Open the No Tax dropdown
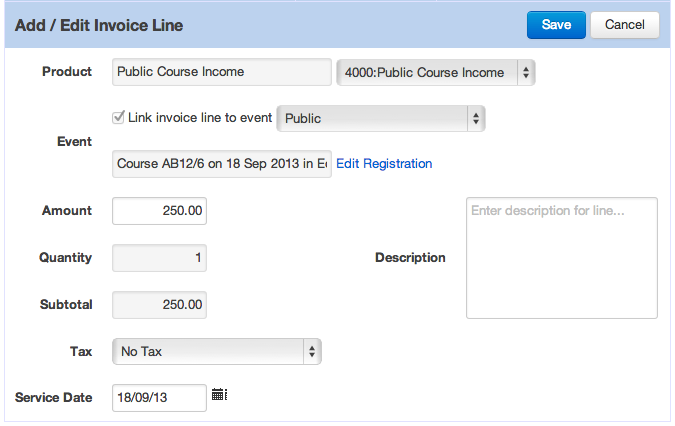This screenshot has height=426, width=675. pos(217,352)
